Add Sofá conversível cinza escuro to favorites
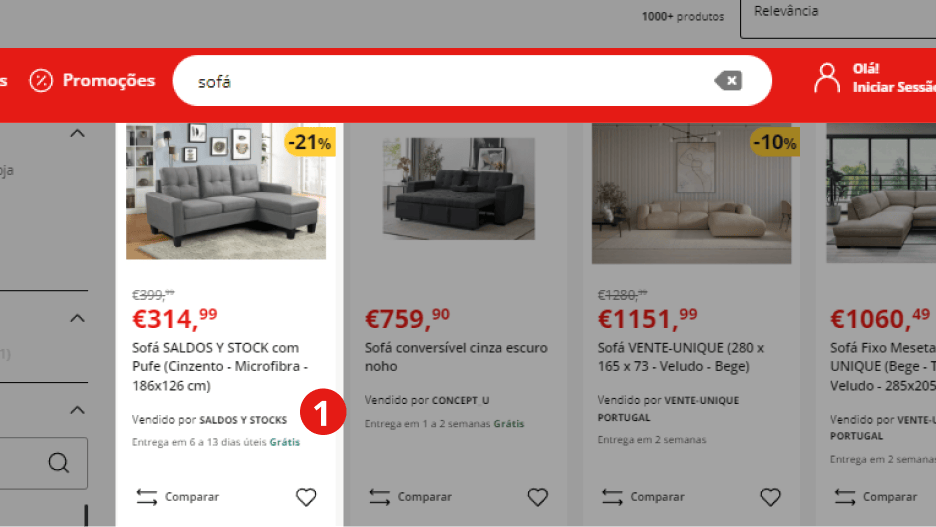This screenshot has height=527, width=936. [x=538, y=497]
